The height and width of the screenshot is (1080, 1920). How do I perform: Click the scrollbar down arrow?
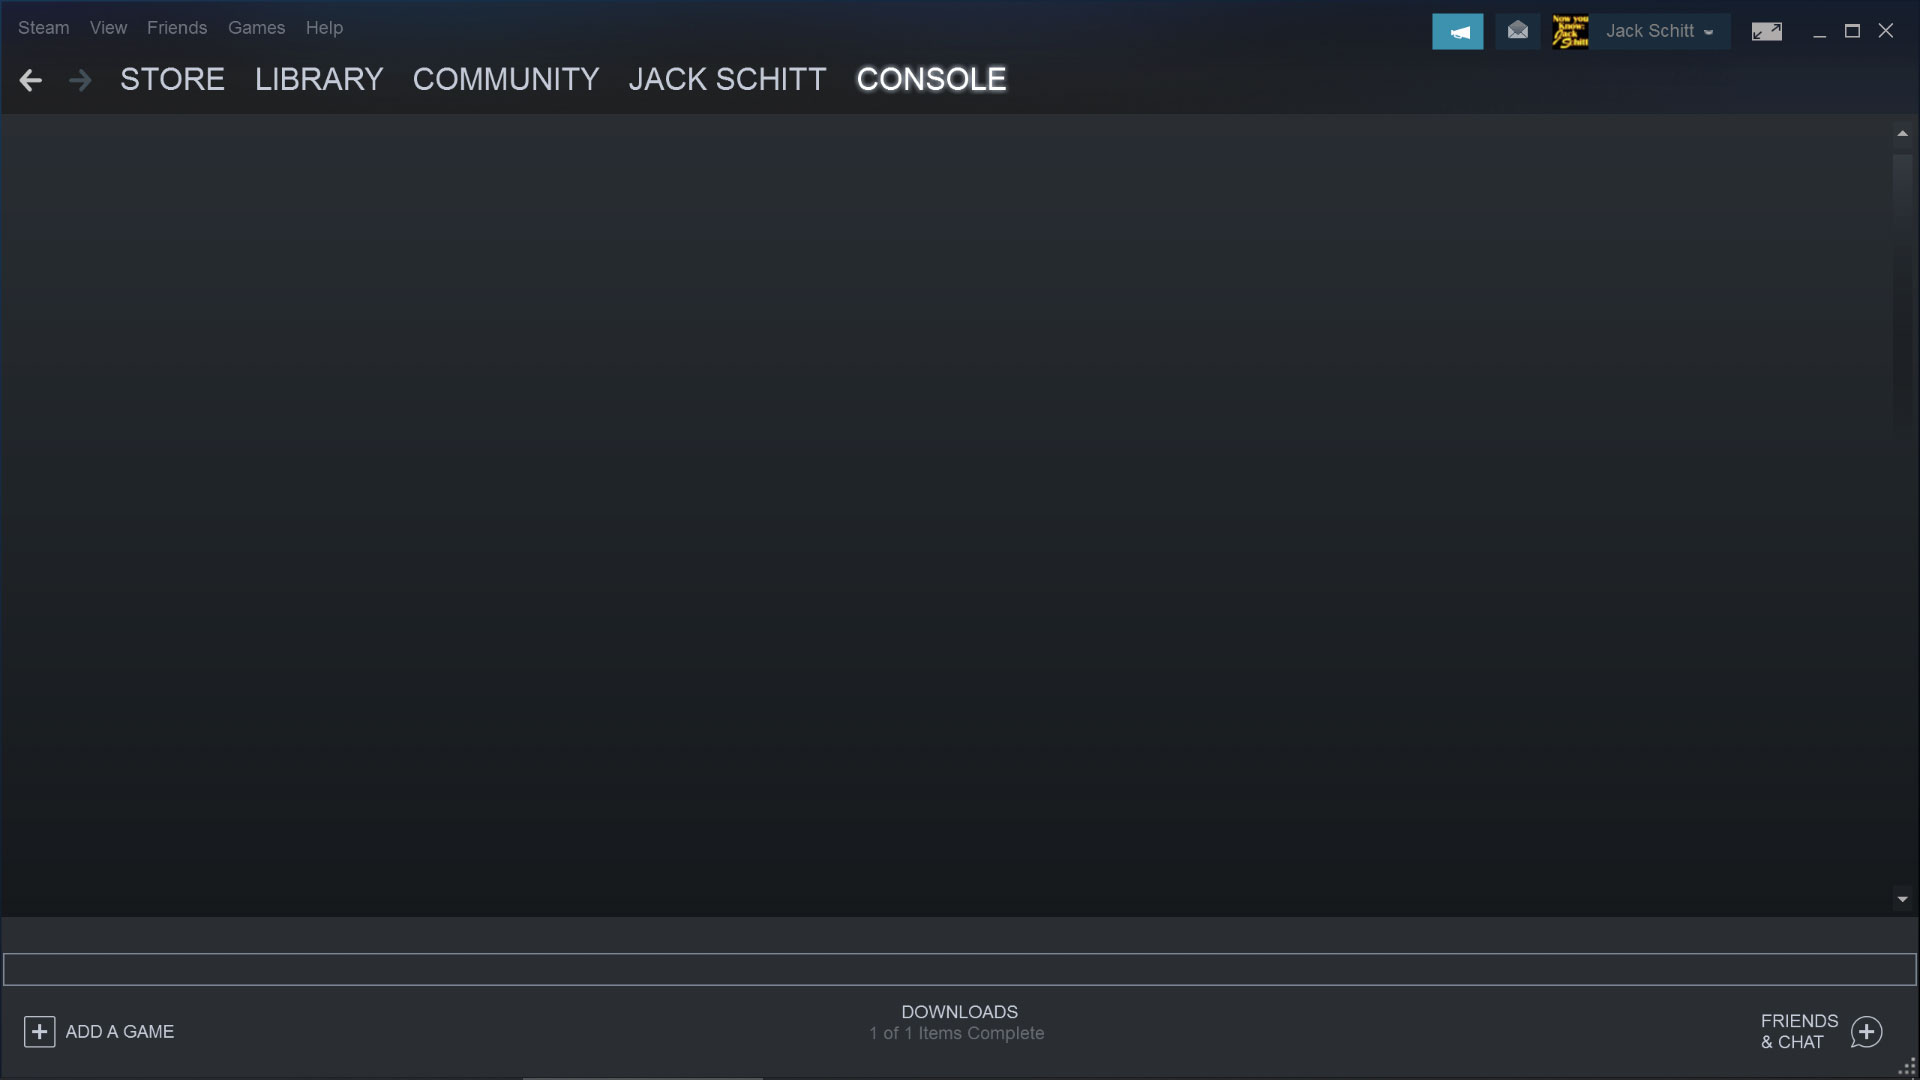coord(1902,899)
